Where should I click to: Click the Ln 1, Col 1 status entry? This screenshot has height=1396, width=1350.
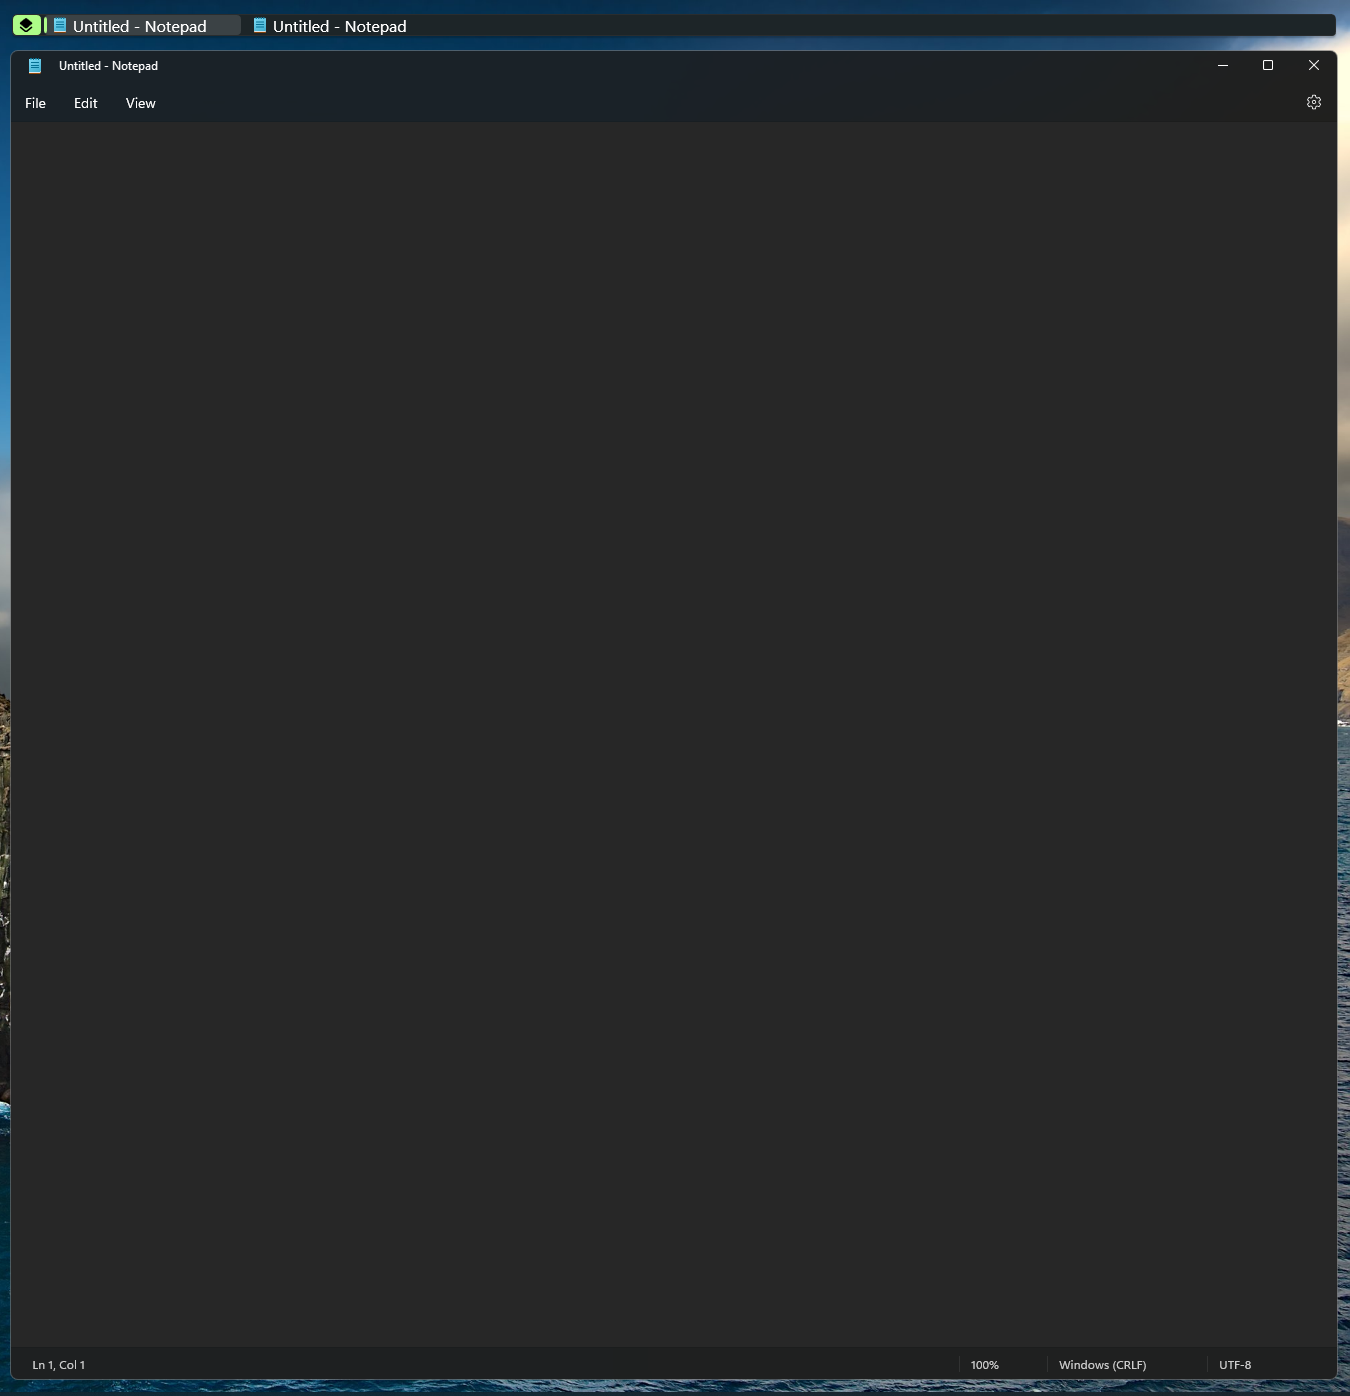click(59, 1365)
